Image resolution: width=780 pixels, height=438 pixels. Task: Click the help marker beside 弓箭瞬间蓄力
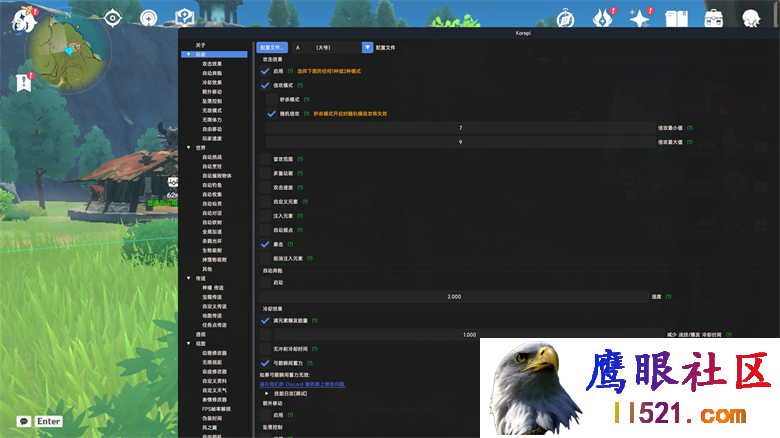[310, 363]
